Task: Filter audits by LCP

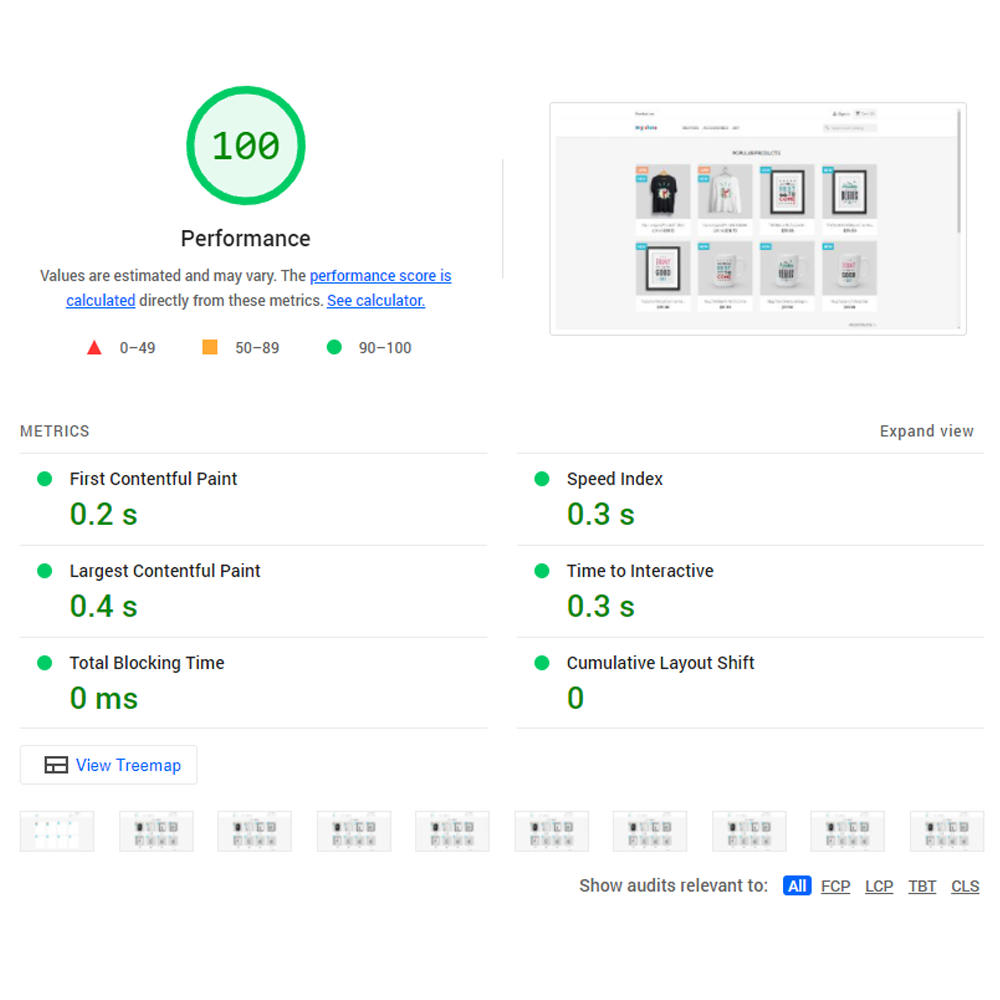Action: [879, 886]
